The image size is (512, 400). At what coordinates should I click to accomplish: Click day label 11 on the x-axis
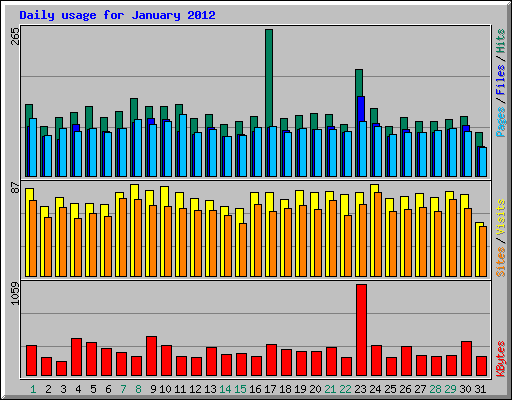pos(180,389)
